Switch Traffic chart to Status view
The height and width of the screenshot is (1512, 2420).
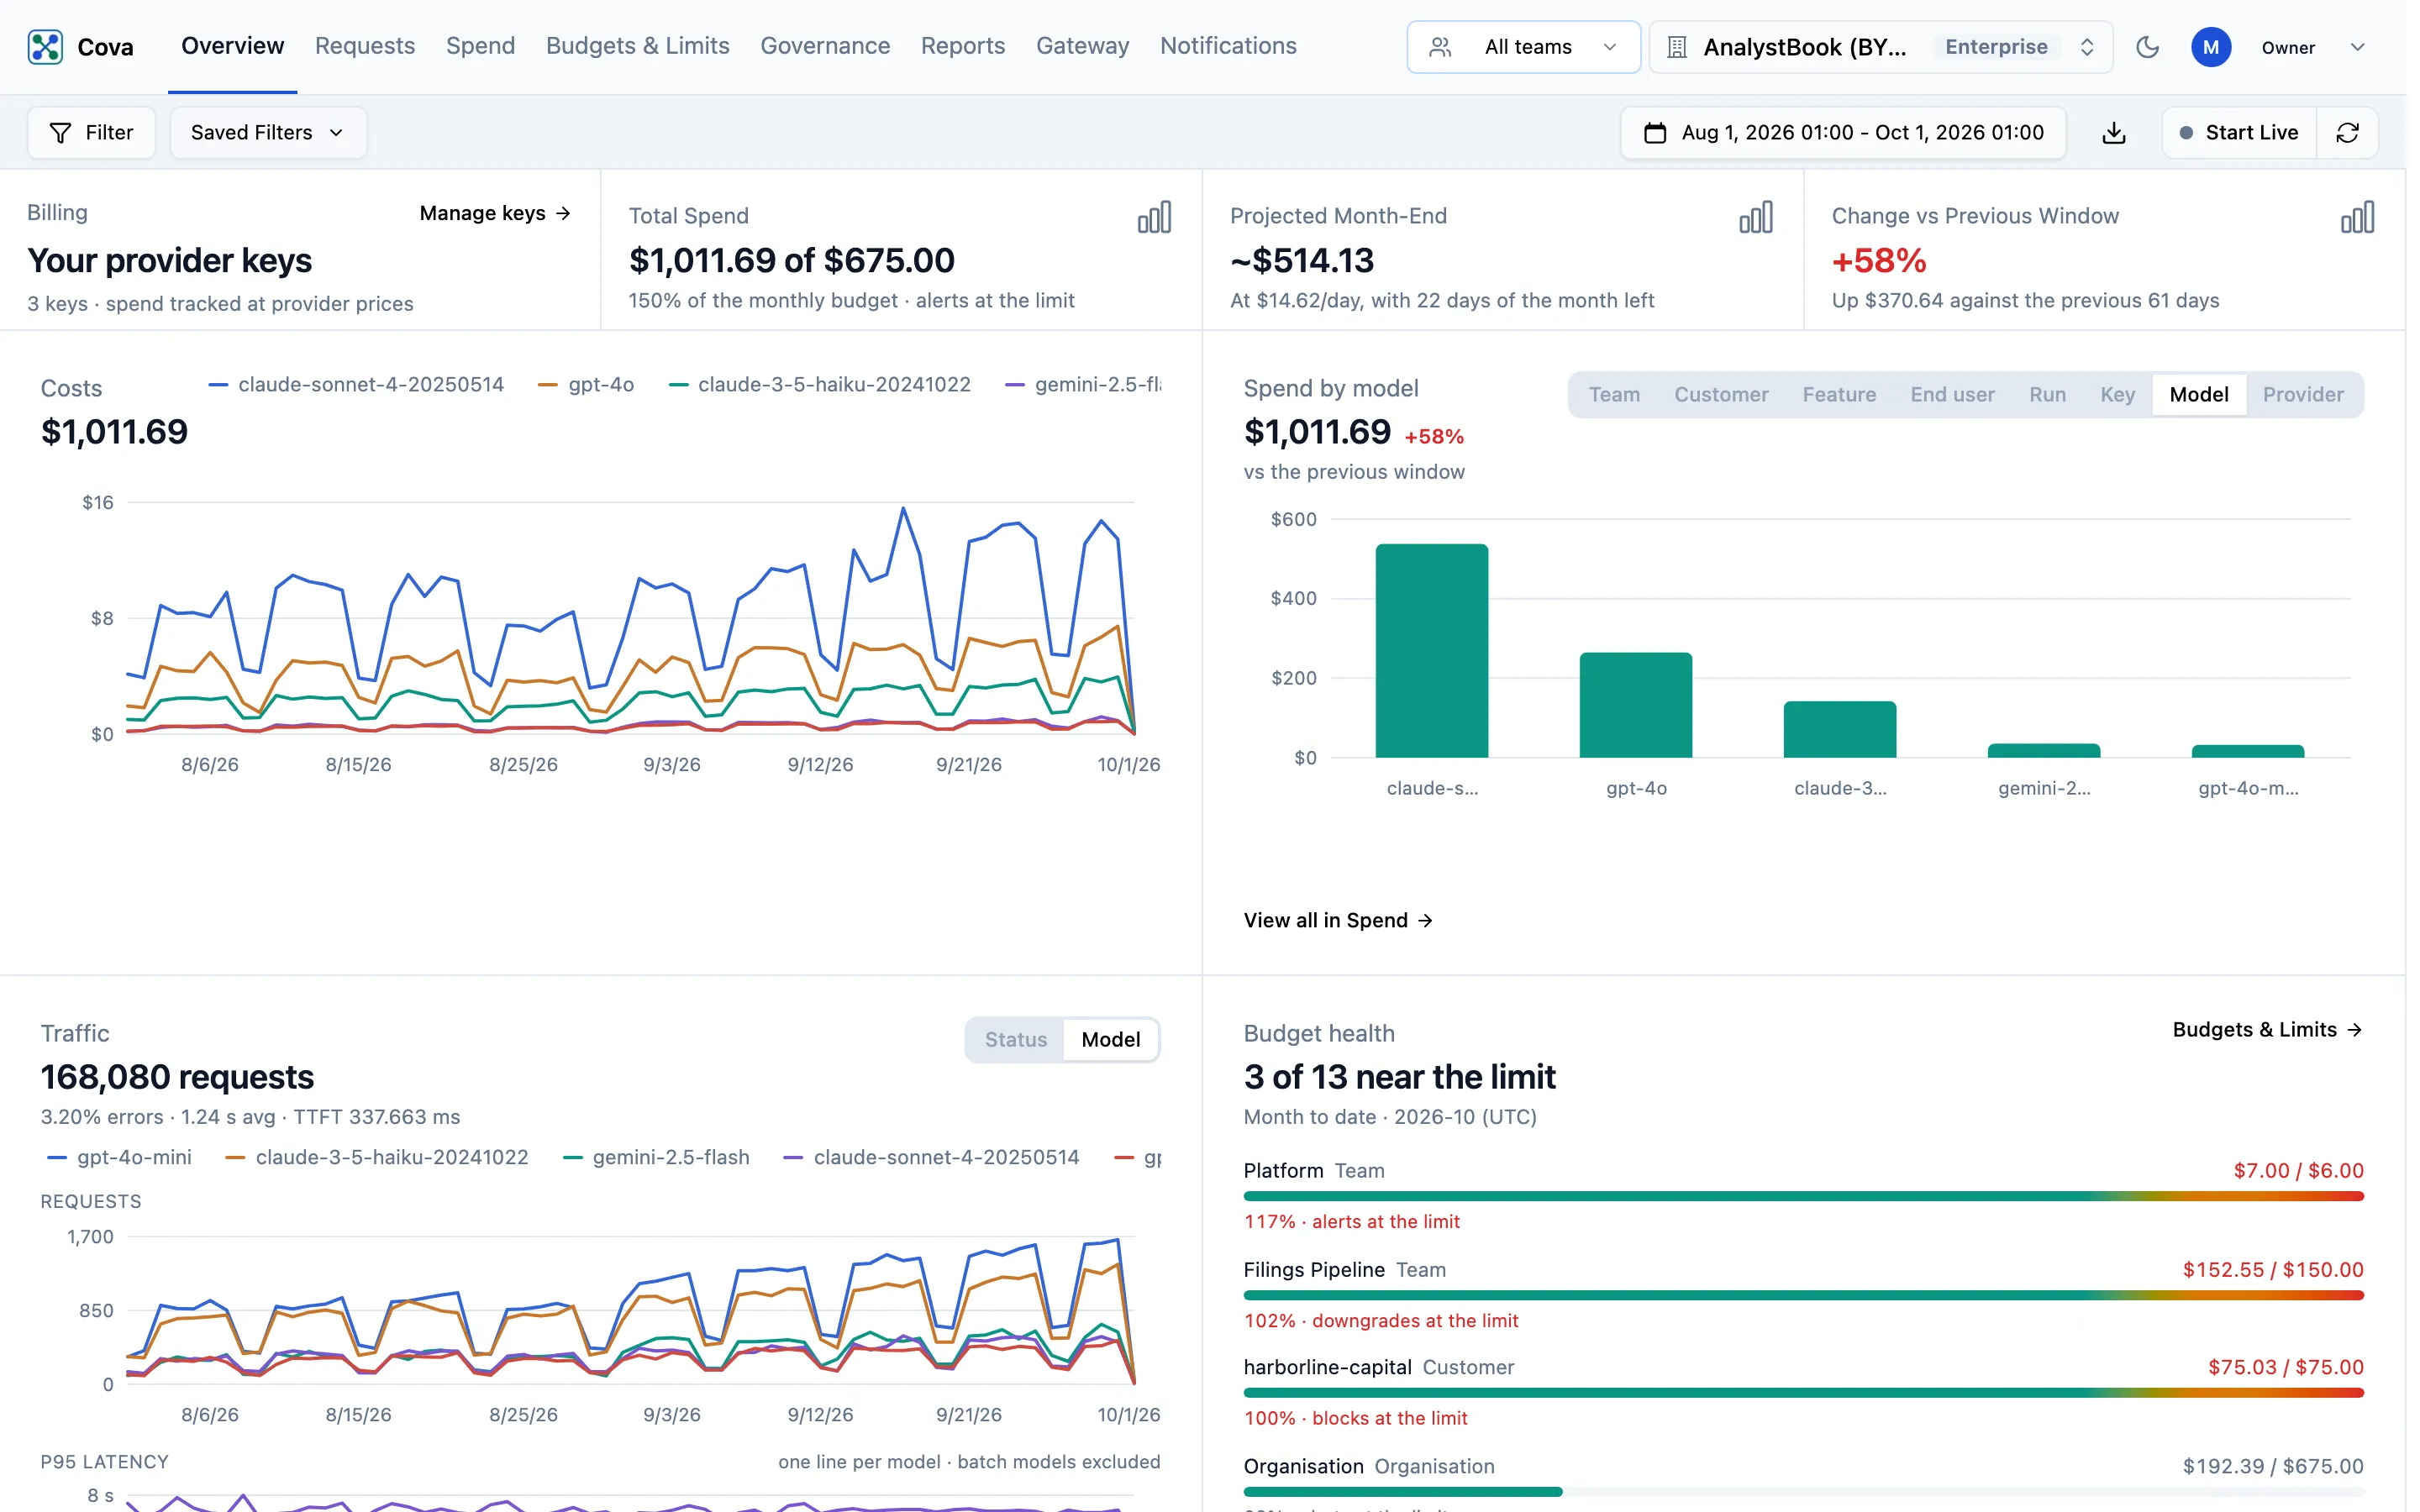point(1016,1040)
